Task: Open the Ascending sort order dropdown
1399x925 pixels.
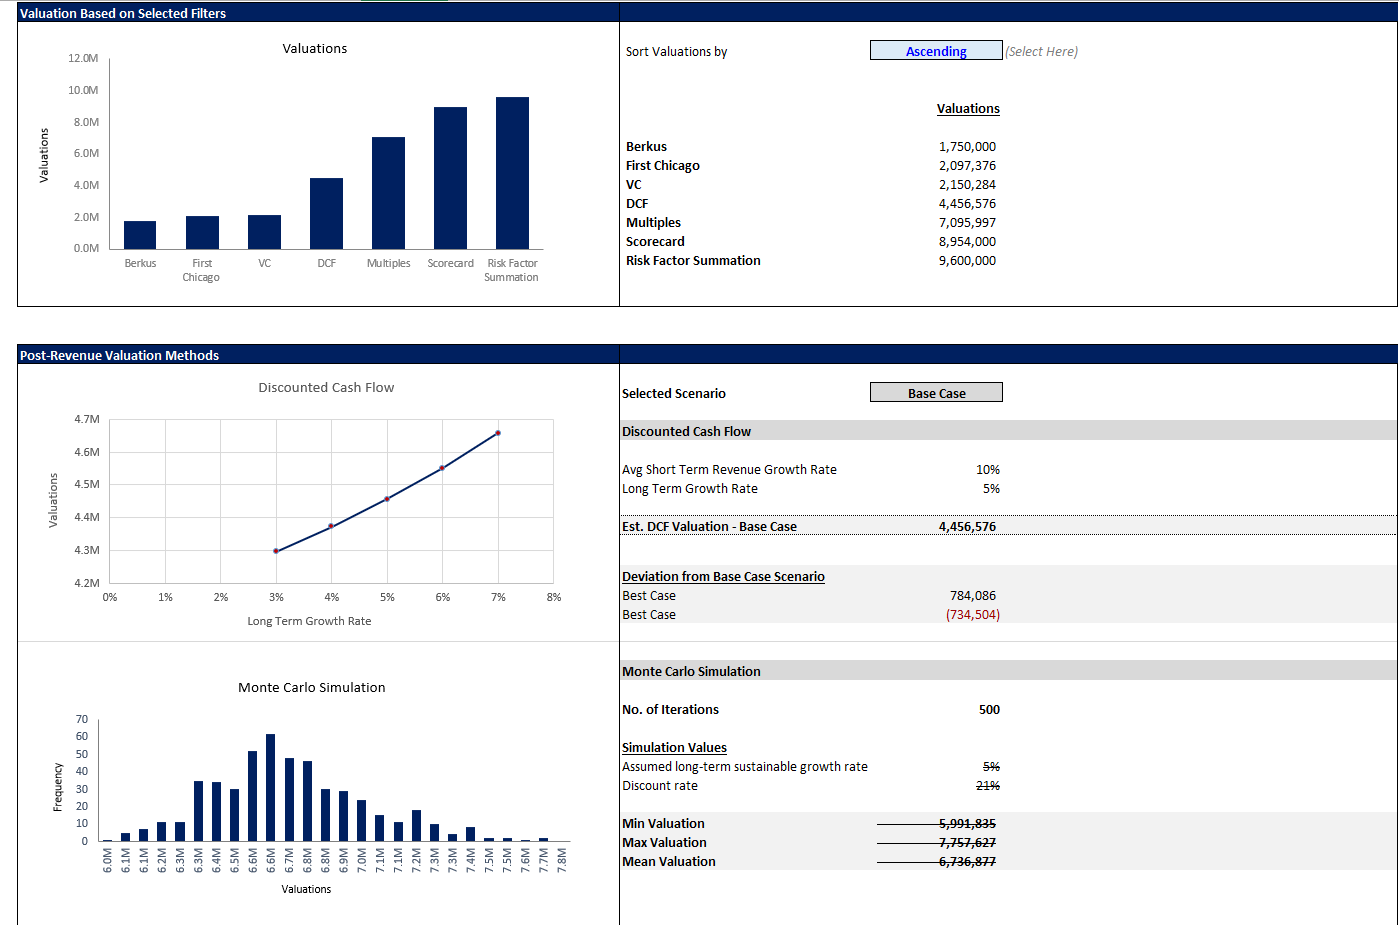Action: point(936,51)
